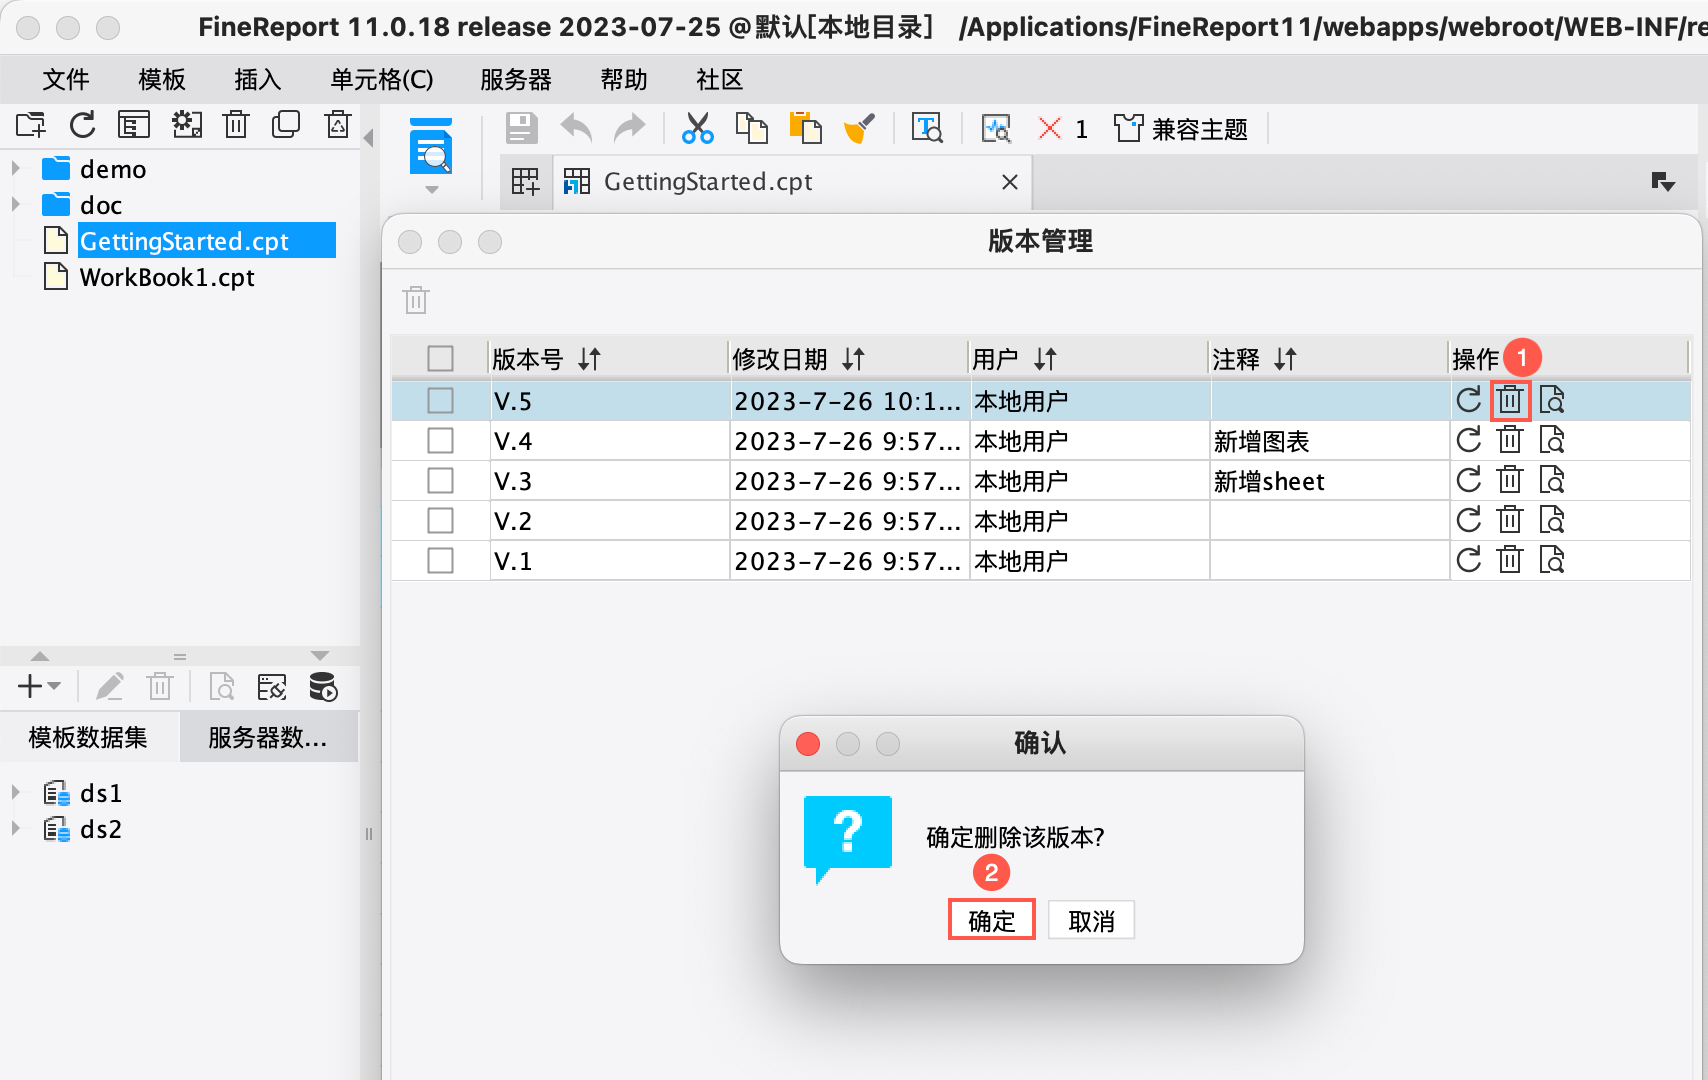Toggle the select-all versions checkbox in header

(x=440, y=358)
